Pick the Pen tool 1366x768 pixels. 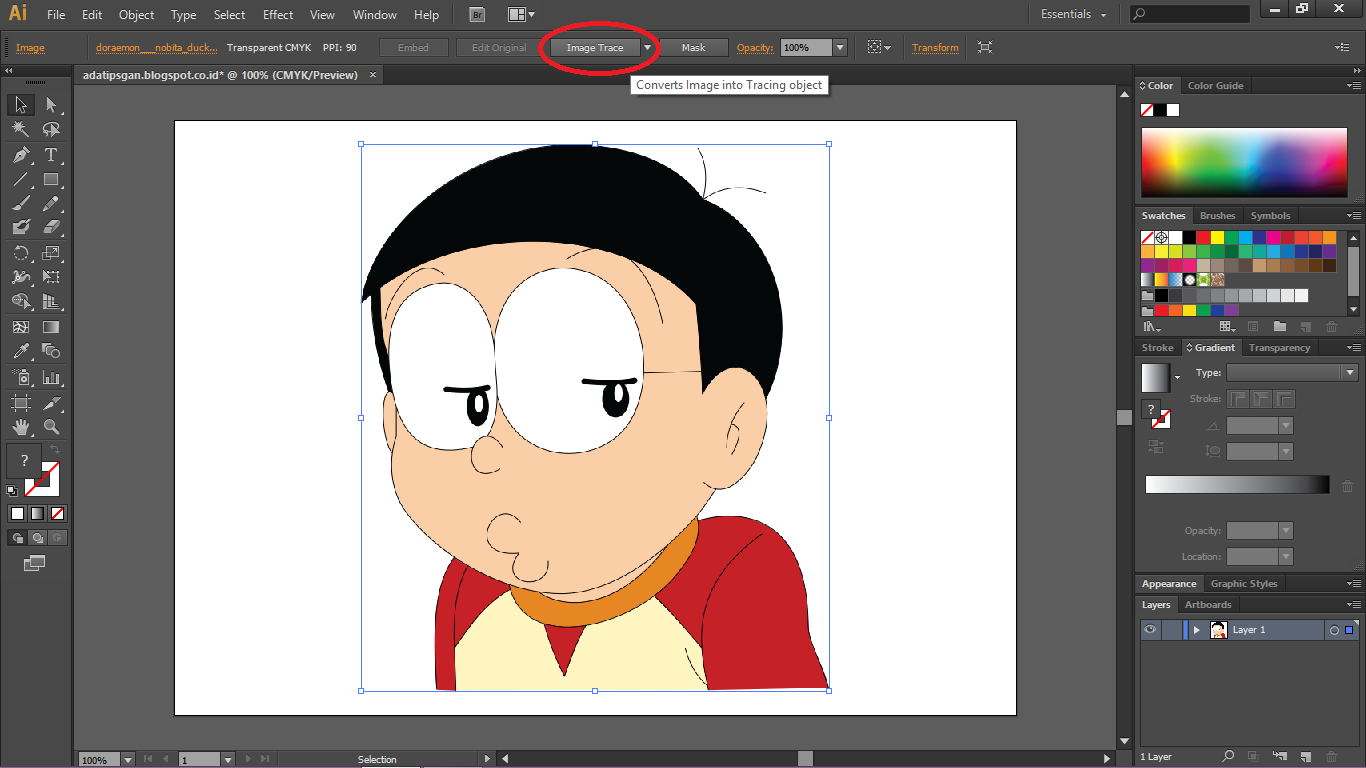21,154
